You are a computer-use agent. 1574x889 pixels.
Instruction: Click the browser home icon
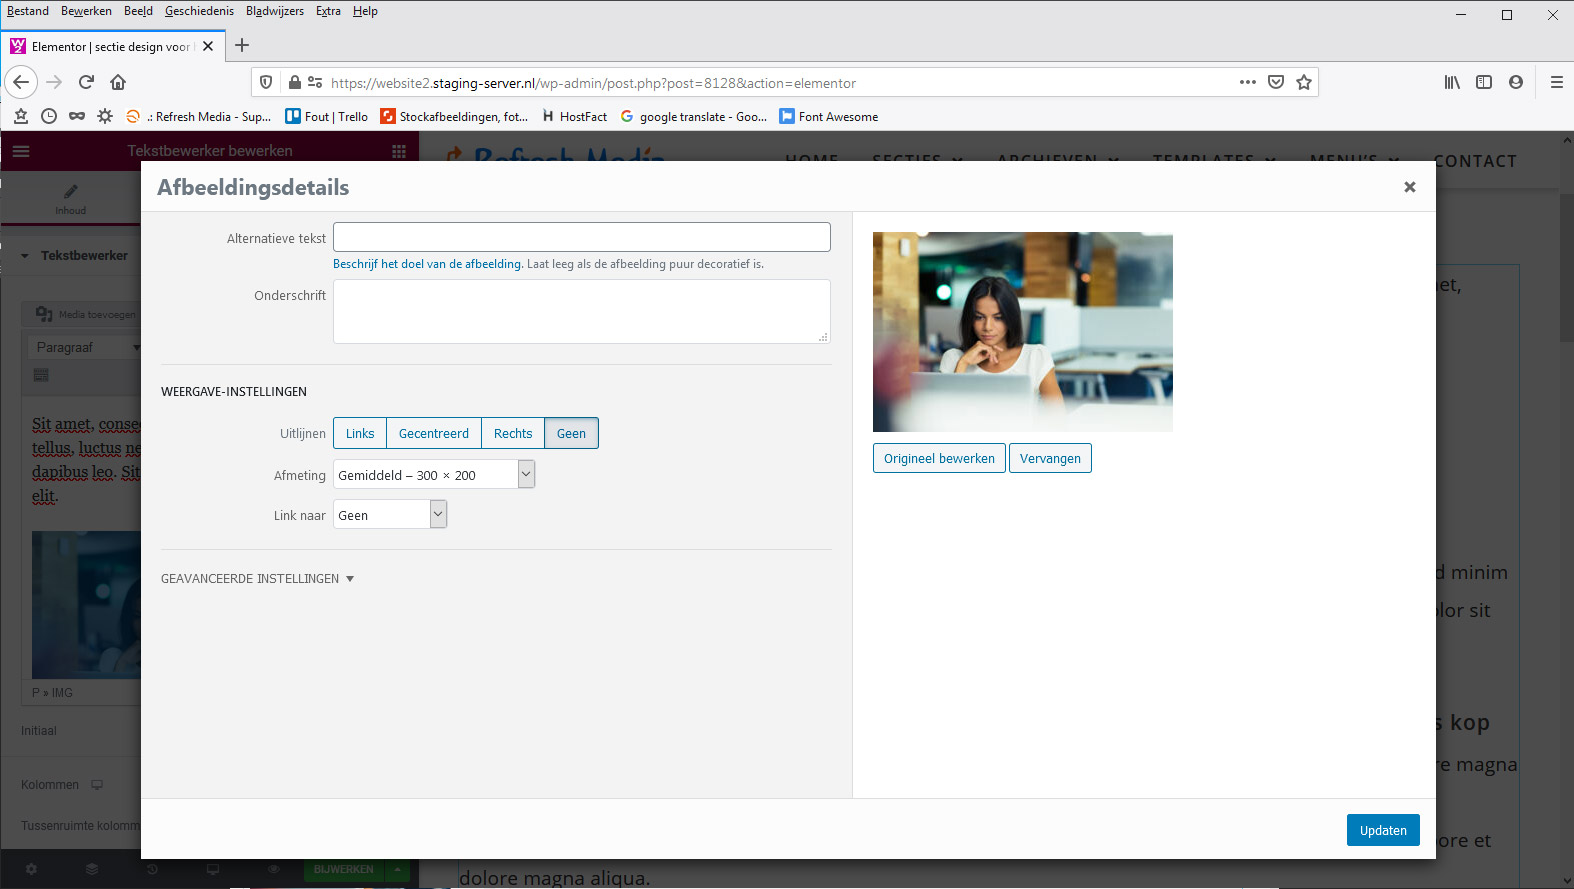tap(118, 82)
